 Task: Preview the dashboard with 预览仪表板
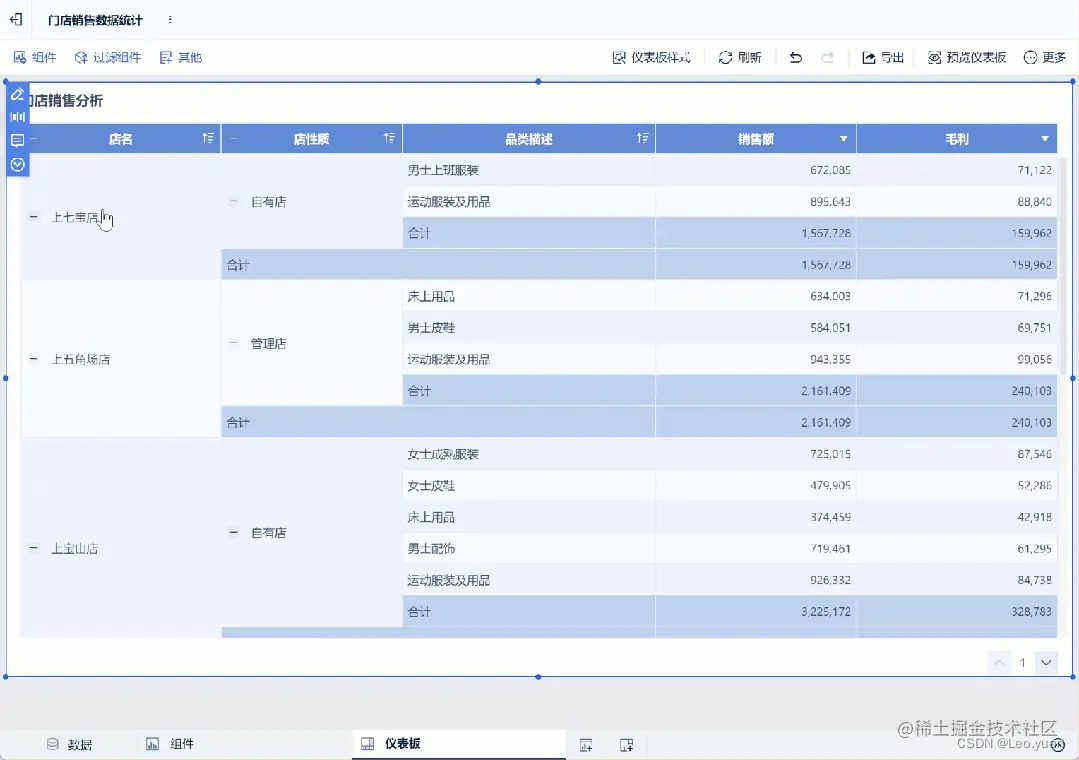[x=969, y=57]
